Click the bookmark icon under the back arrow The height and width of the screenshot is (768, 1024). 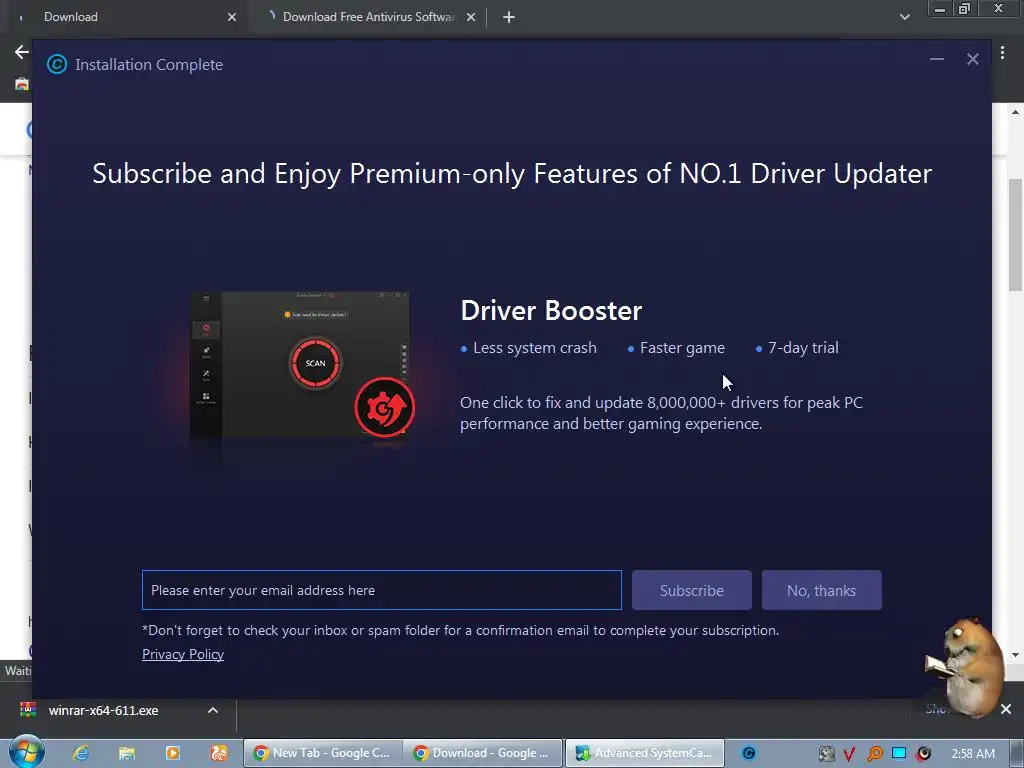[22, 84]
